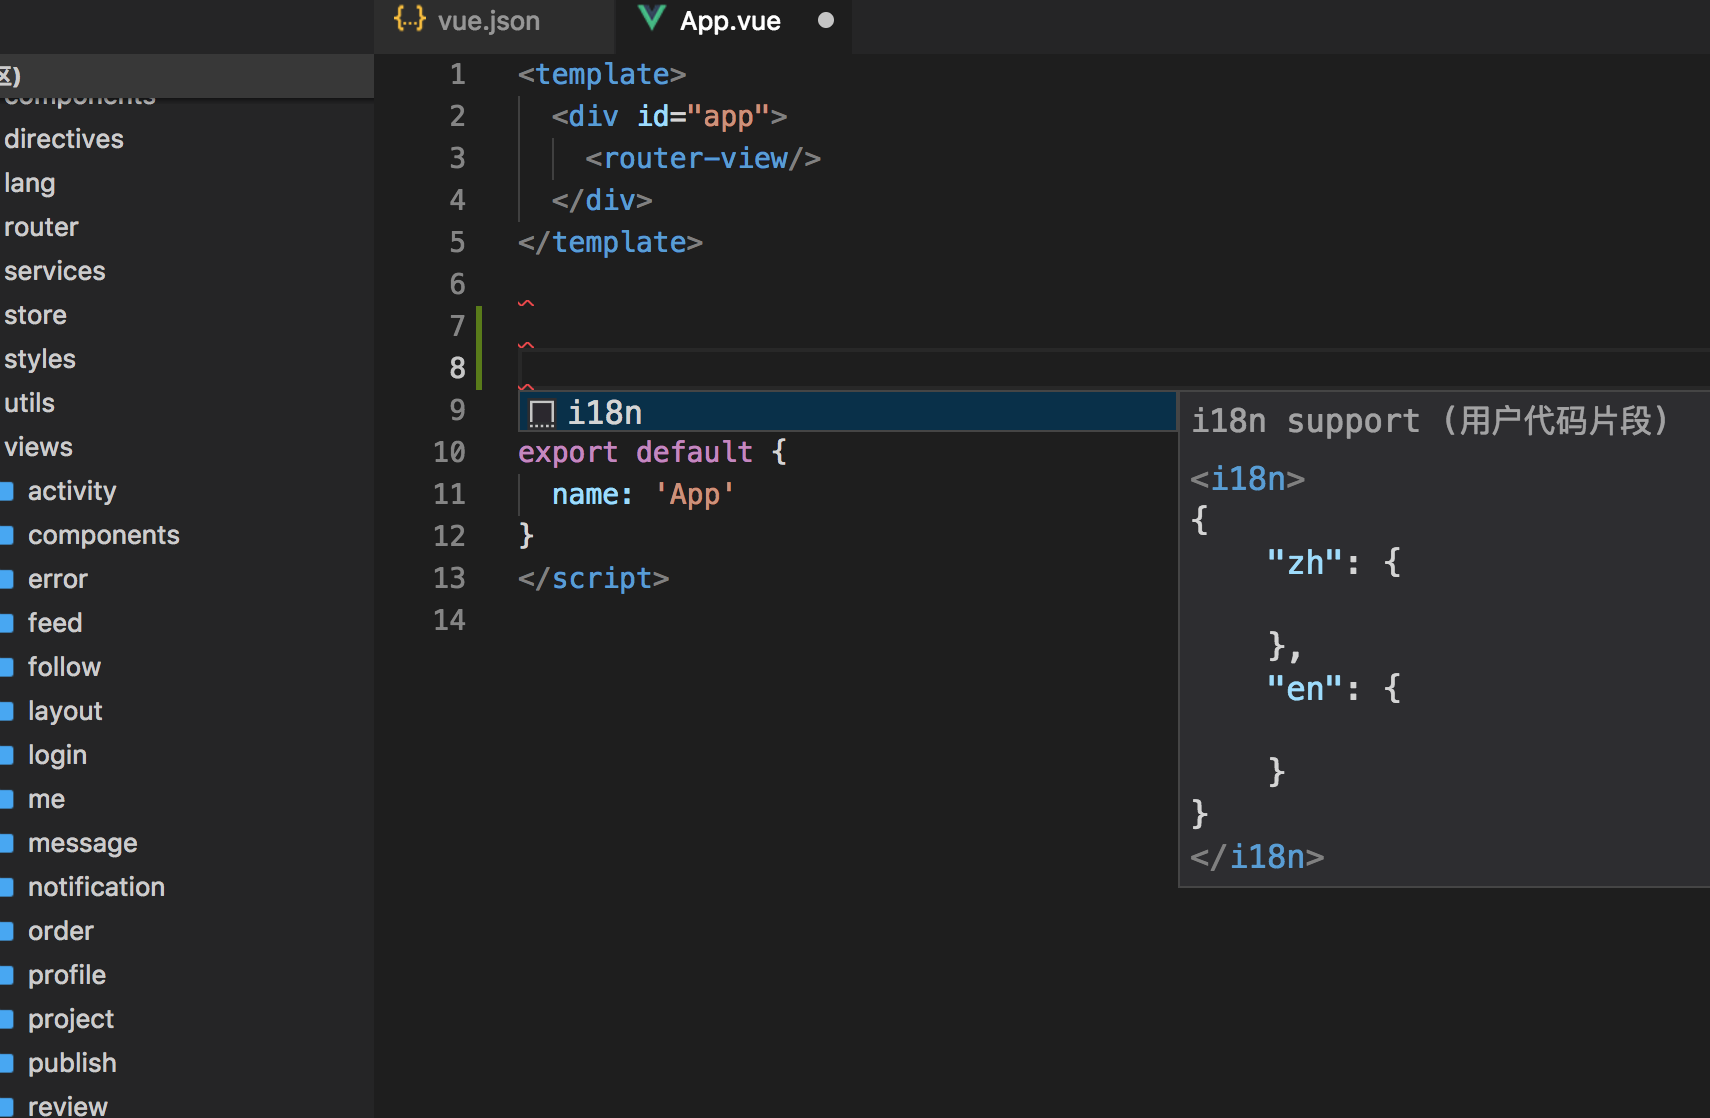Open the review file in the sidebar

pyautogui.click(x=67, y=1104)
